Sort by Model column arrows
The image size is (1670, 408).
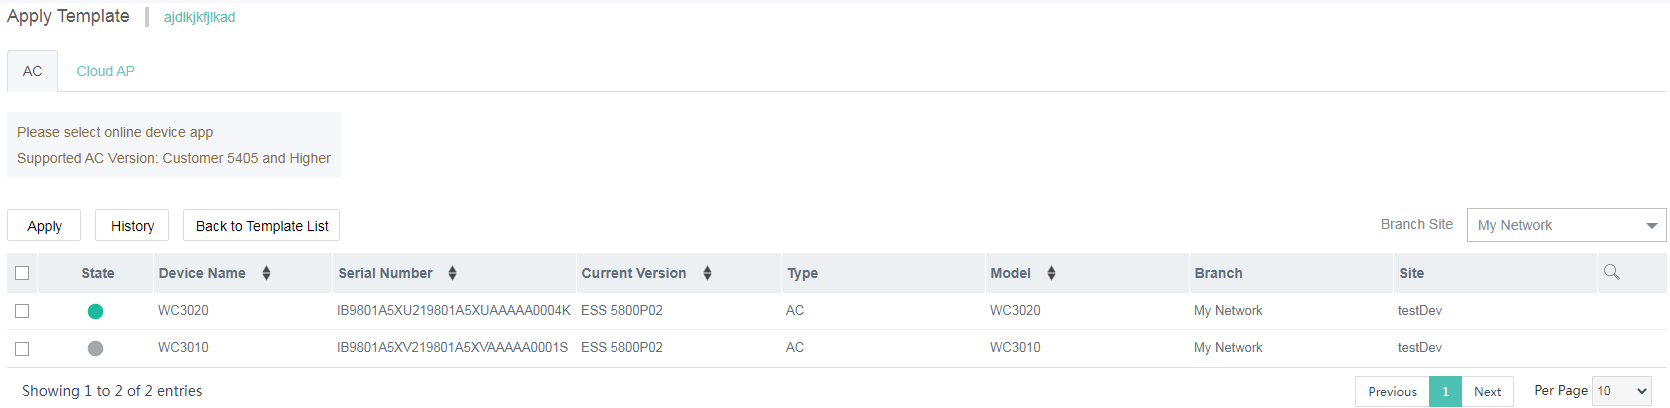(1051, 273)
